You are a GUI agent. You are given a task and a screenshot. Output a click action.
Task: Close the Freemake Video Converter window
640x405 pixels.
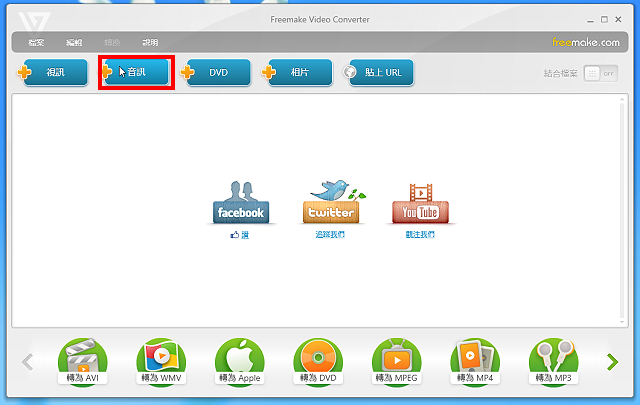618,20
